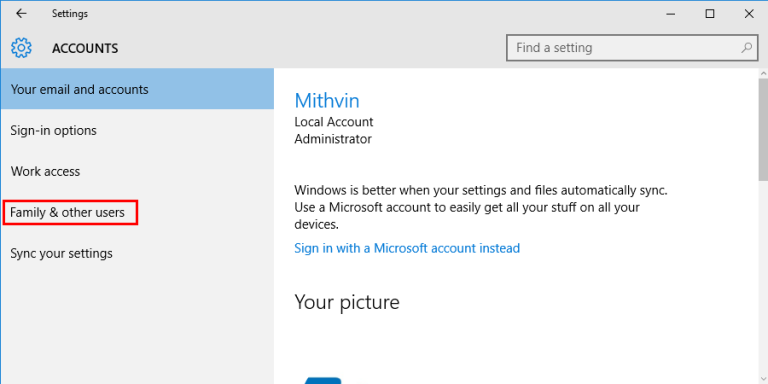This screenshot has height=384, width=768.
Task: Click the ACCOUNTS heading
Action: click(85, 48)
